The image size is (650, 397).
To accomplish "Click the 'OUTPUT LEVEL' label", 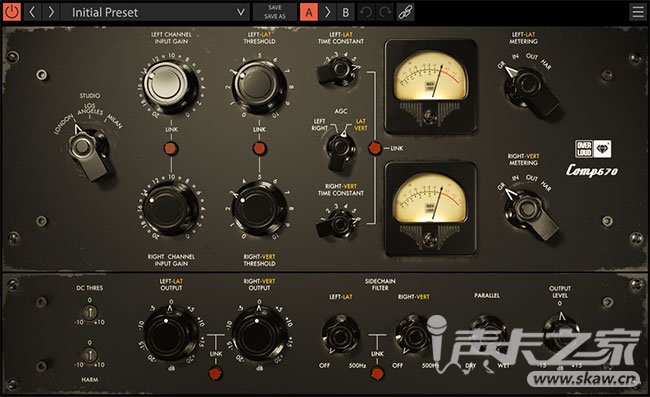I will [560, 292].
